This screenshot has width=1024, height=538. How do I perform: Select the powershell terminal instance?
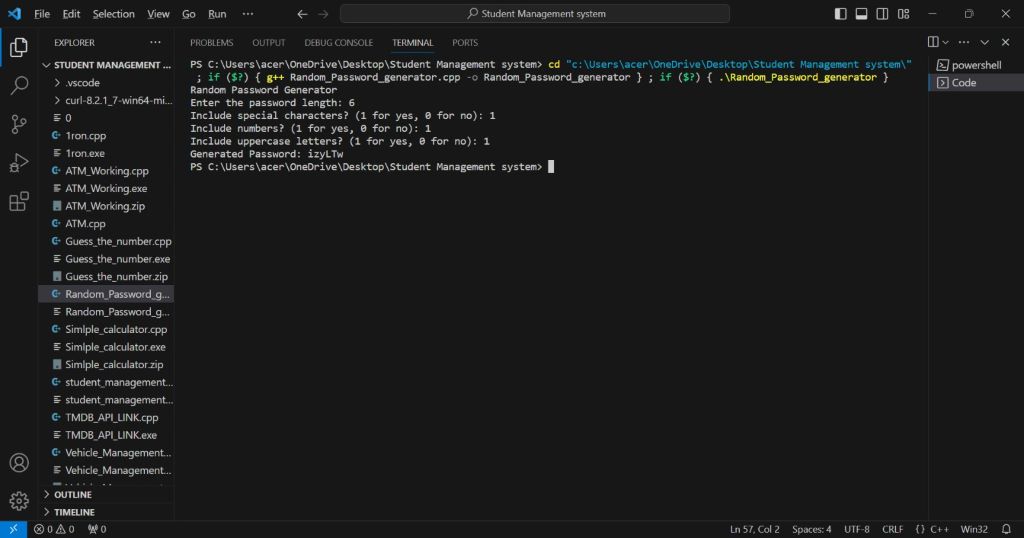(x=976, y=65)
